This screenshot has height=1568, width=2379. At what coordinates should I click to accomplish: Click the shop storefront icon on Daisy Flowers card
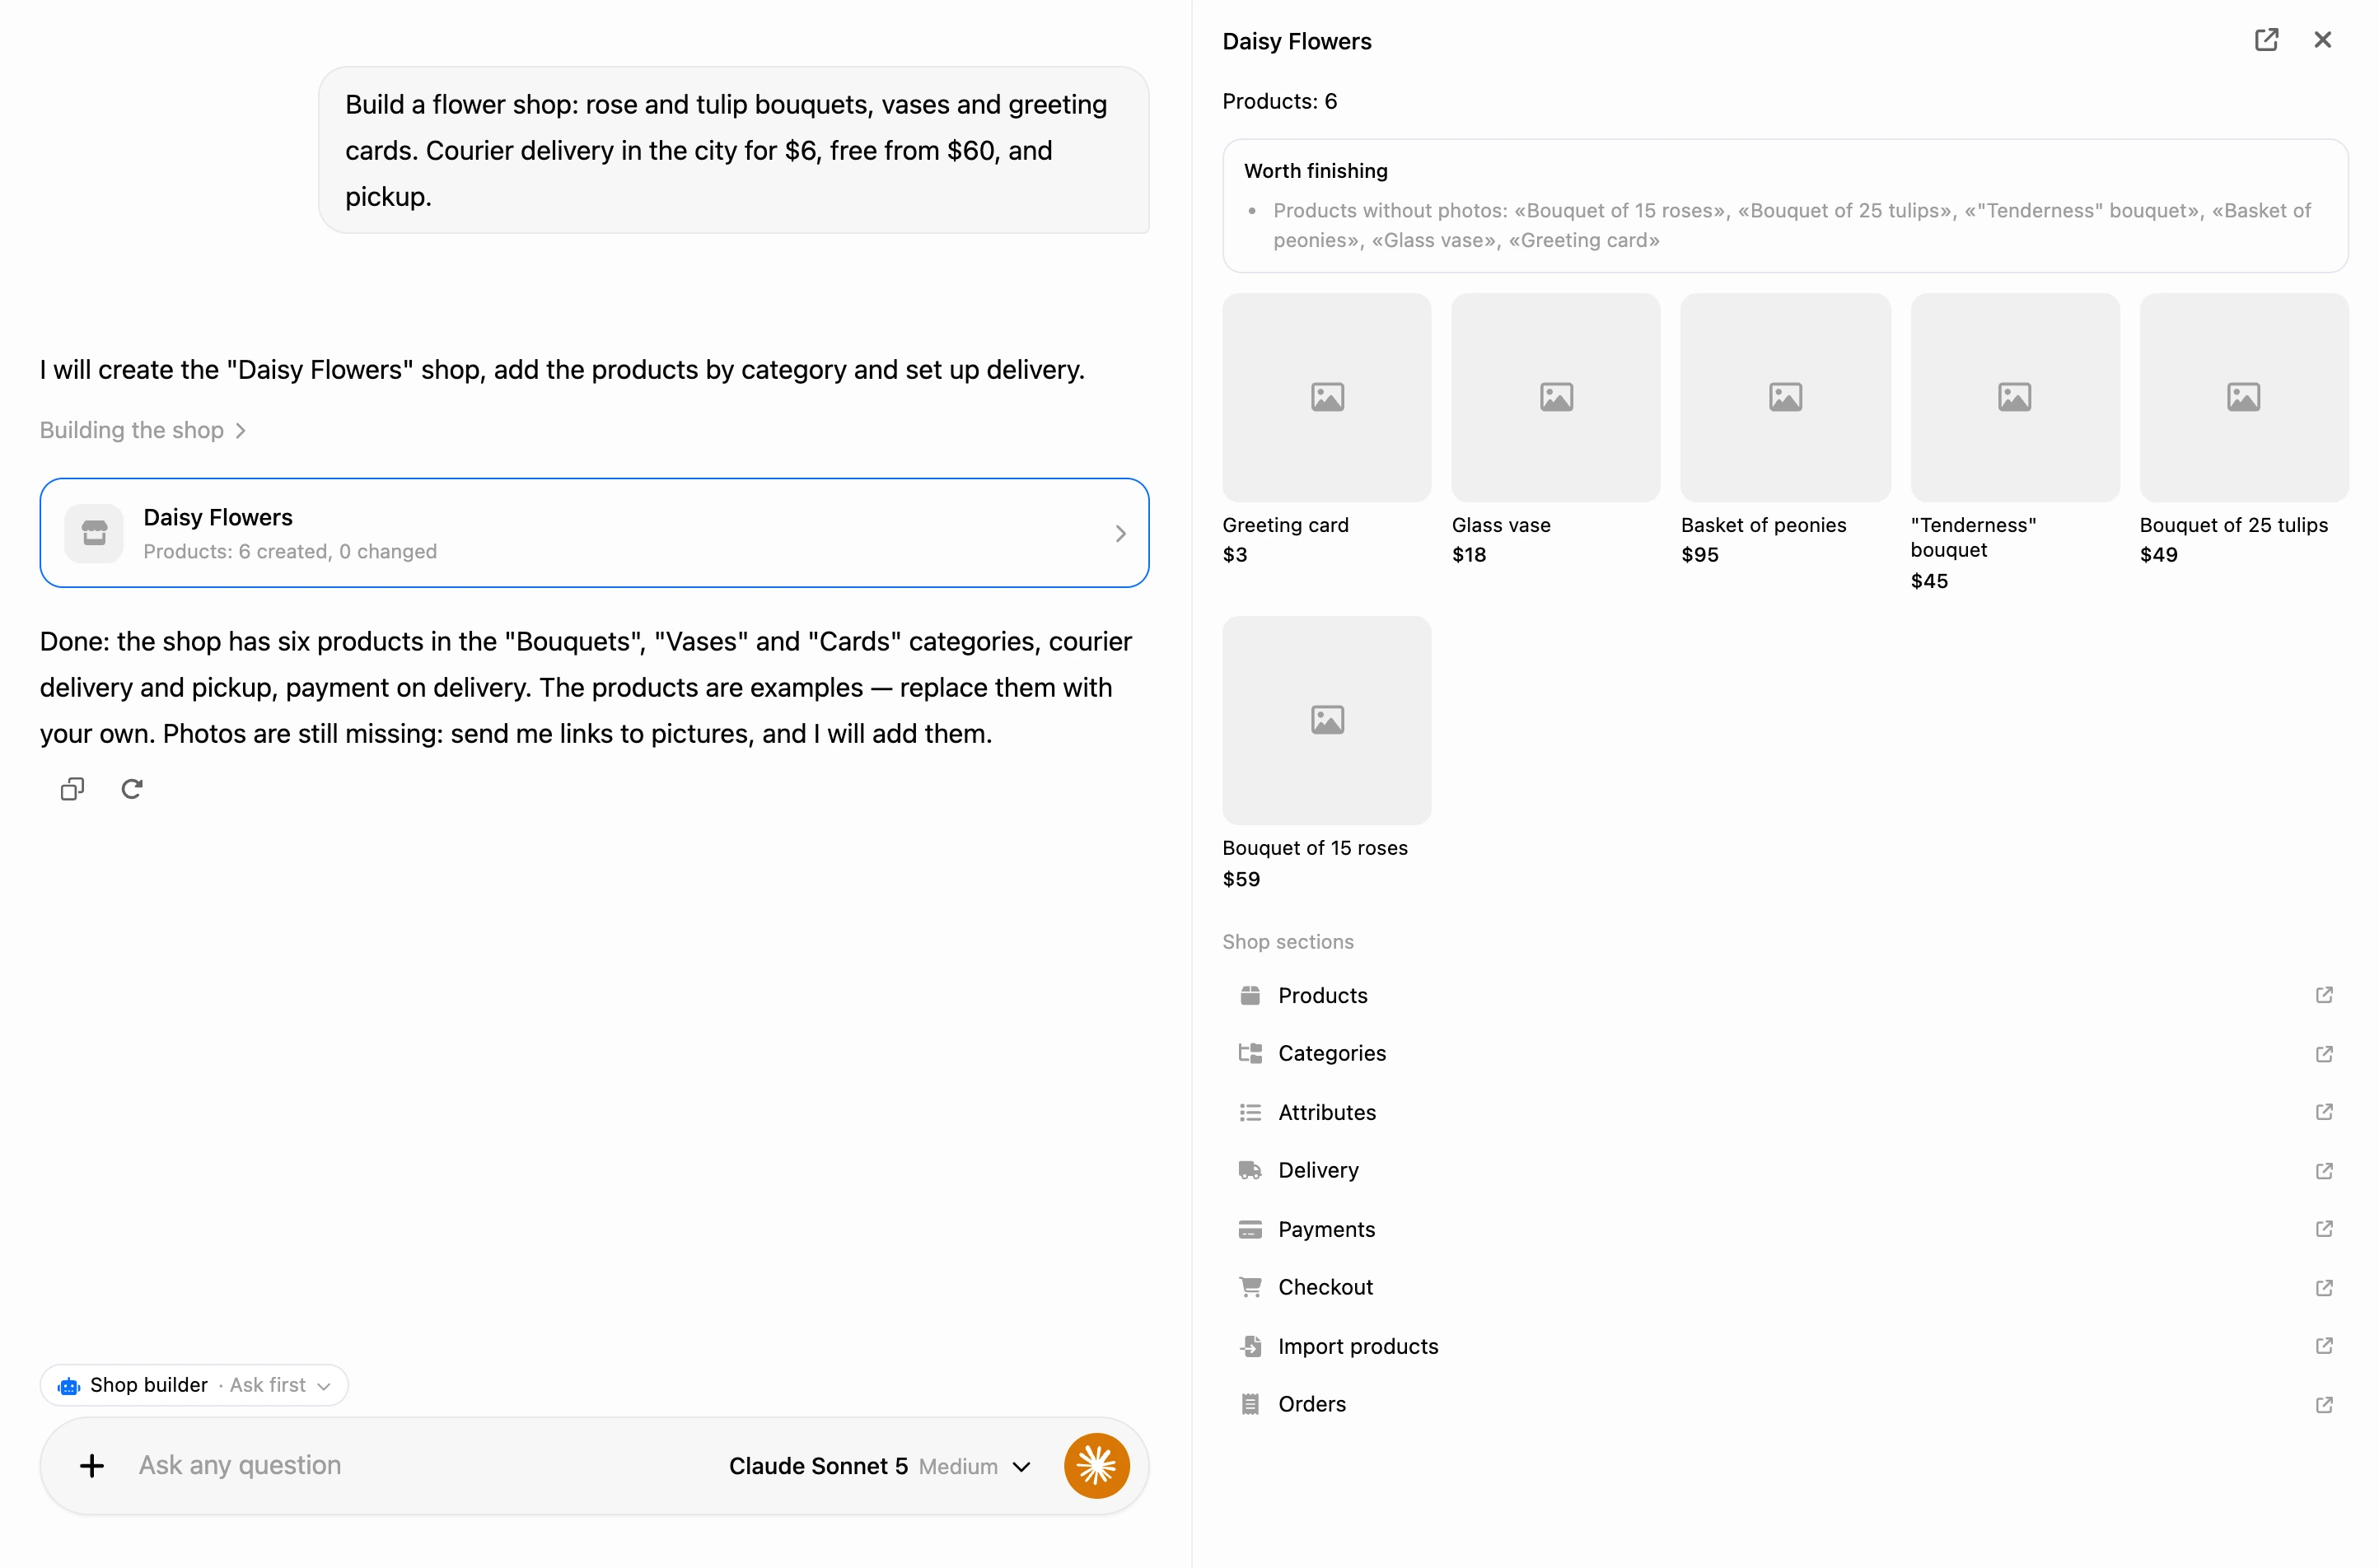pos(94,533)
